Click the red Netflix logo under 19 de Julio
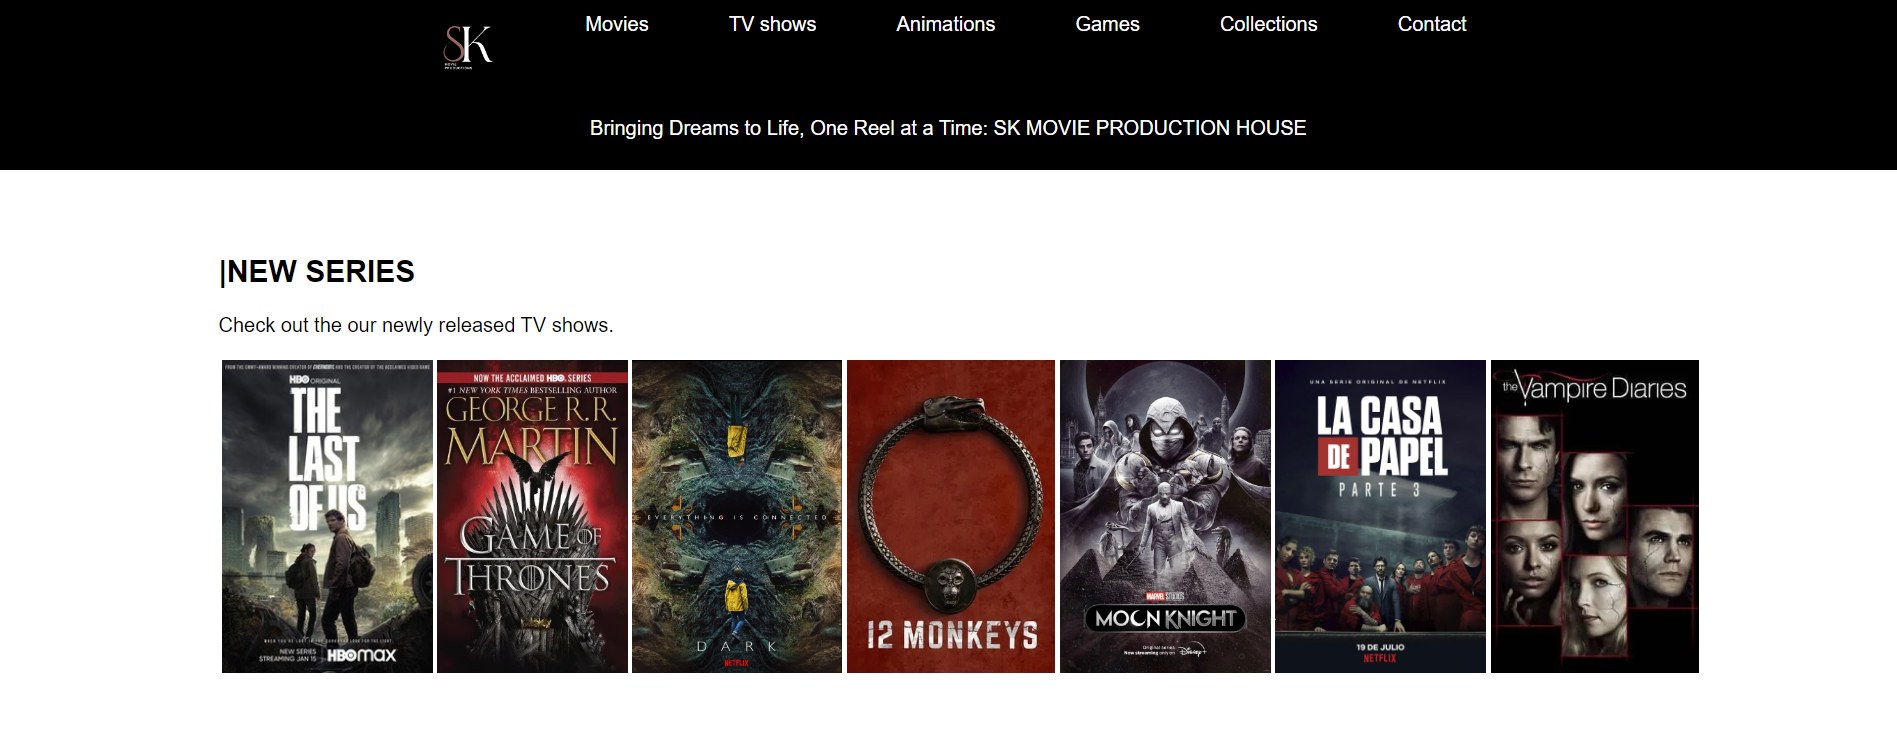 click(1379, 658)
